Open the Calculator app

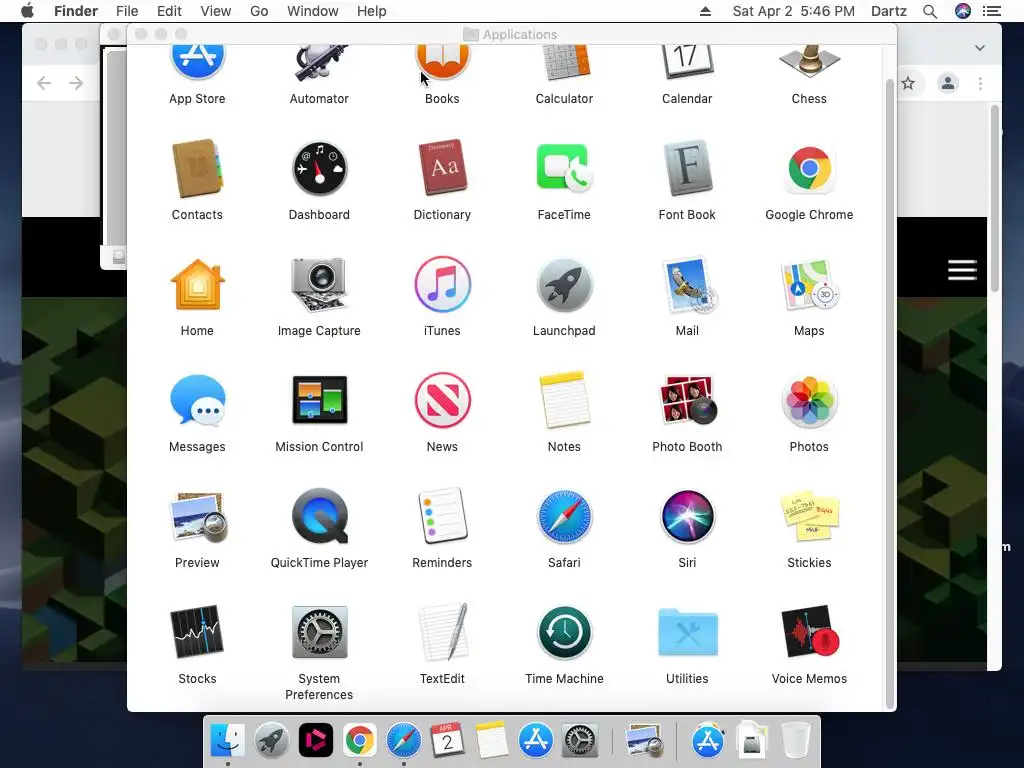[564, 63]
